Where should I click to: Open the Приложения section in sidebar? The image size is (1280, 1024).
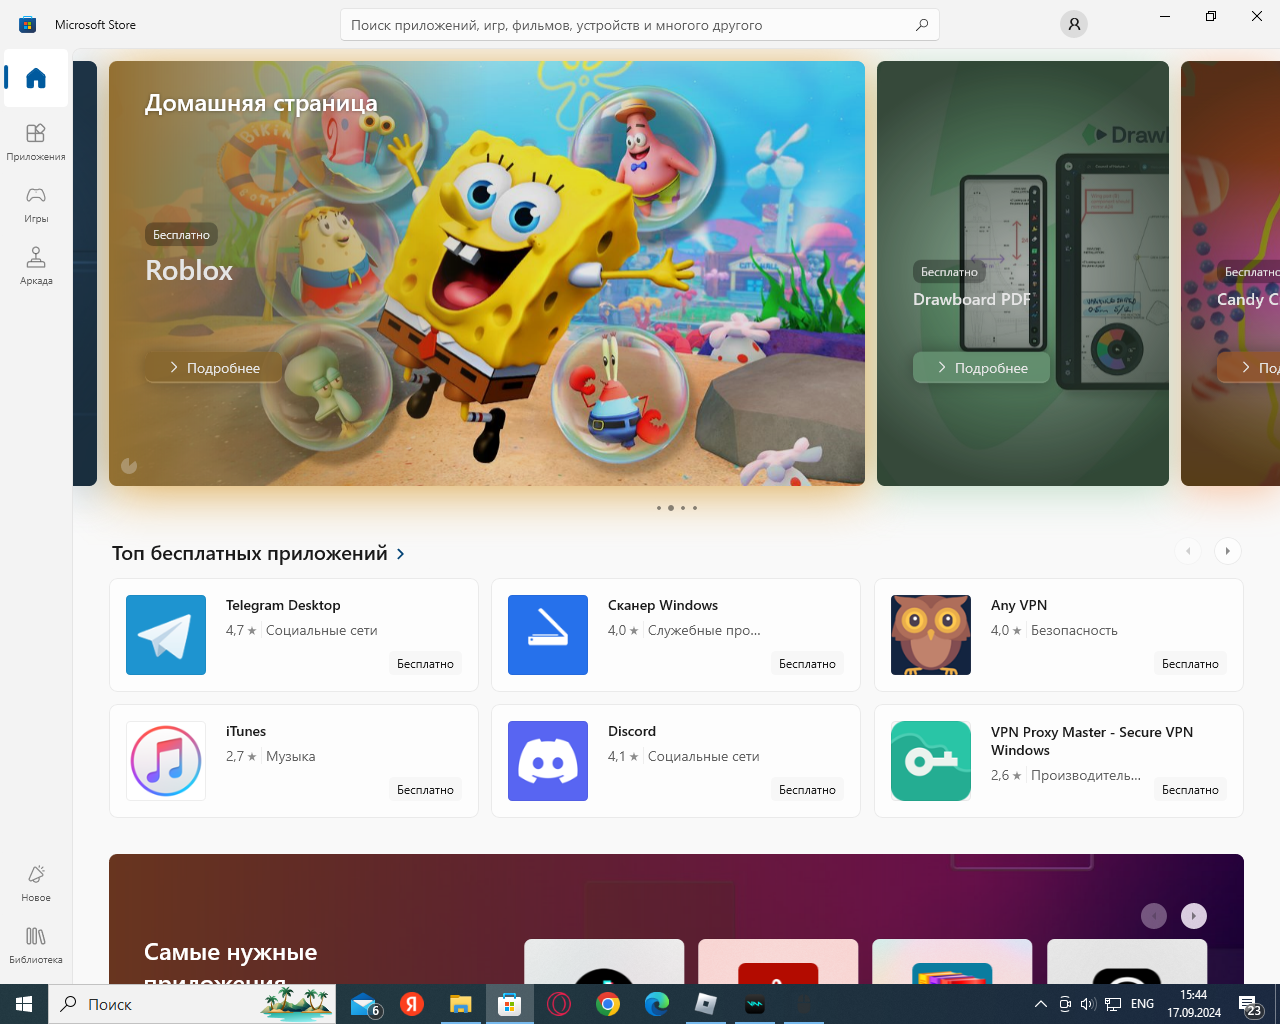(x=36, y=141)
